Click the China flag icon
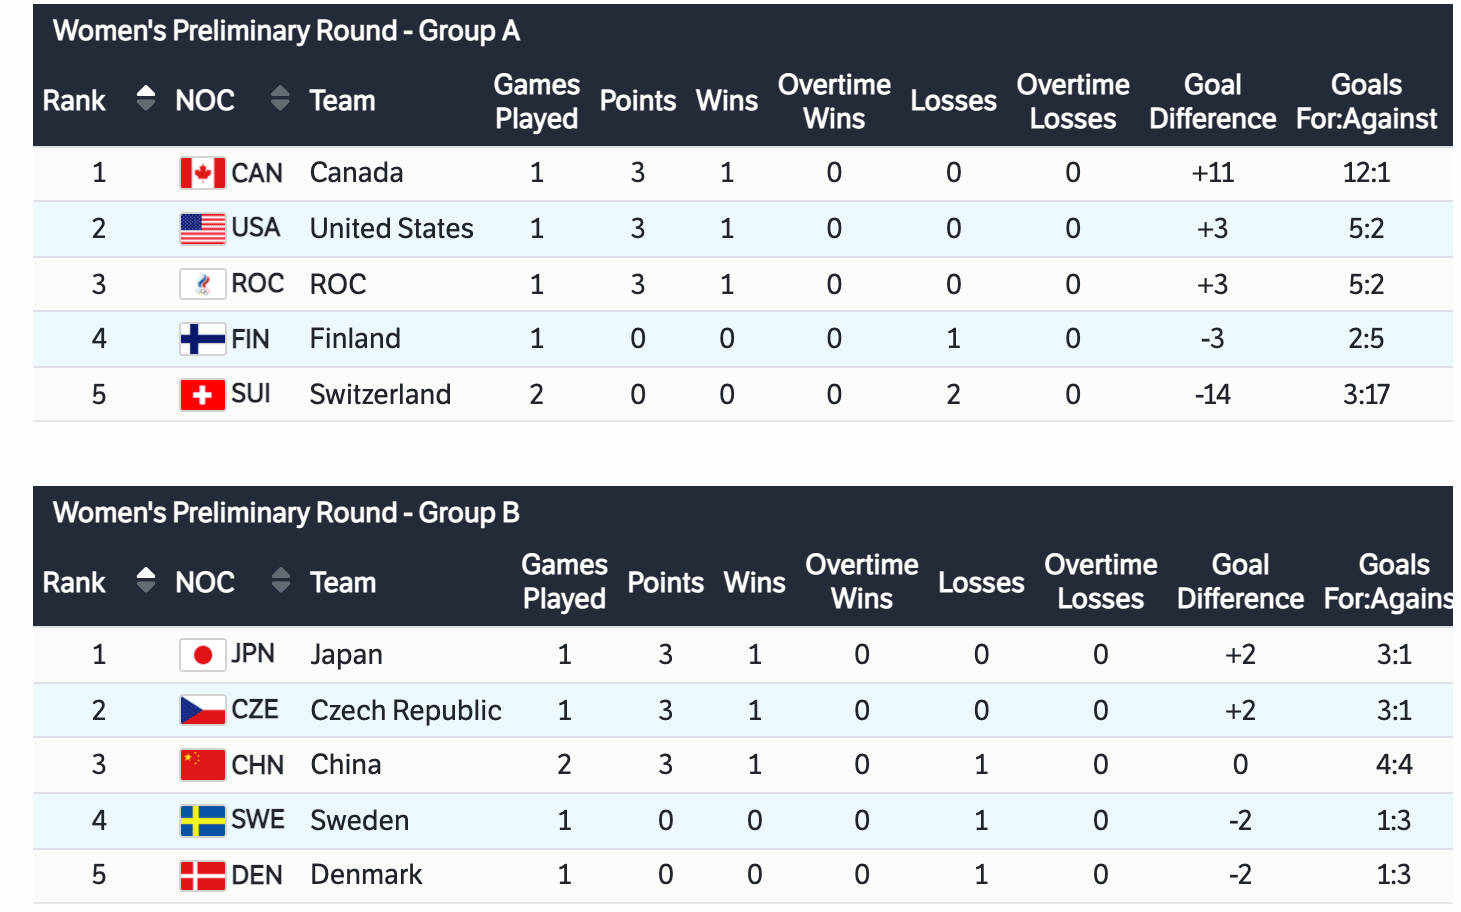Viewport: 1461px width, 912px height. (202, 765)
